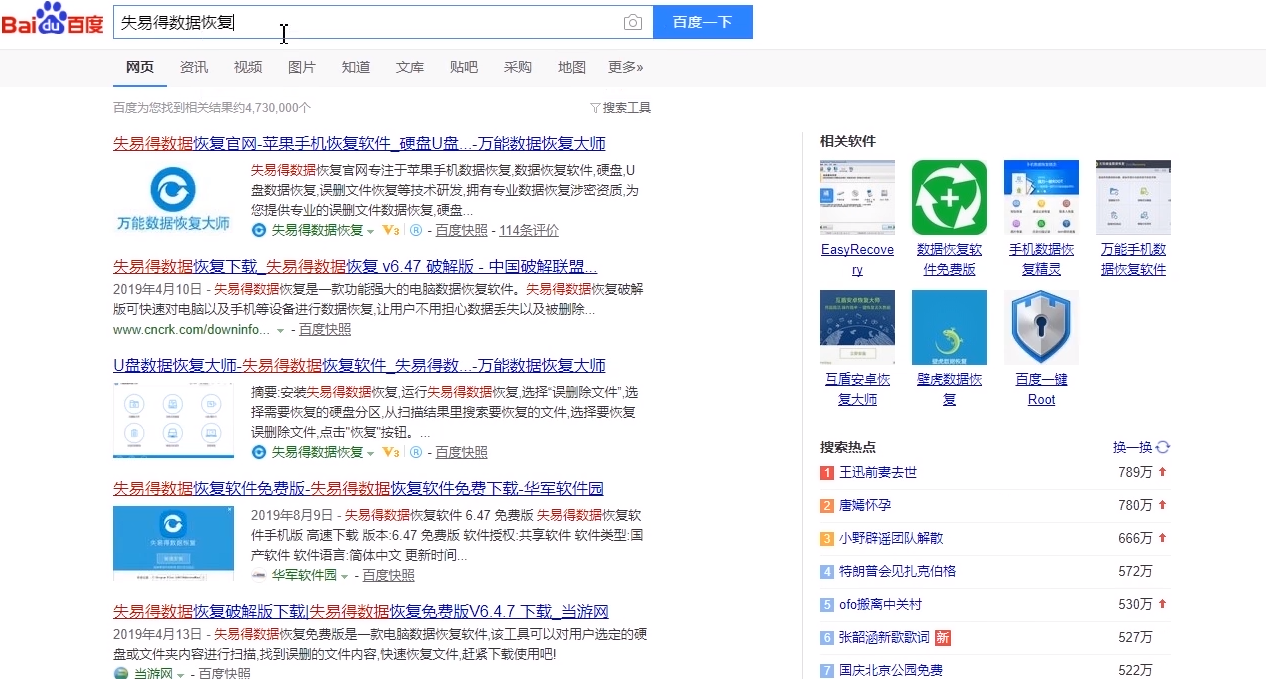Image resolution: width=1266 pixels, height=679 pixels.
Task: Open result 失易得数据恢复软件免费版-华军软件园
Action: 358,489
